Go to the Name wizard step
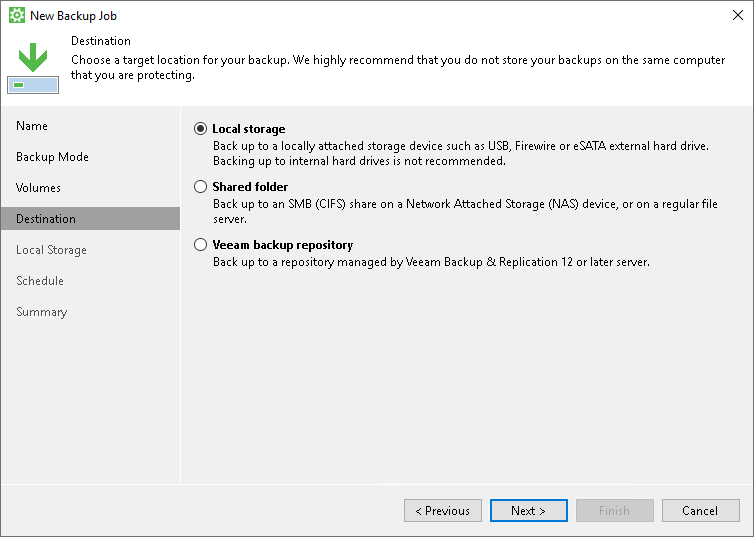Viewport: 754px width, 537px height. [32, 126]
